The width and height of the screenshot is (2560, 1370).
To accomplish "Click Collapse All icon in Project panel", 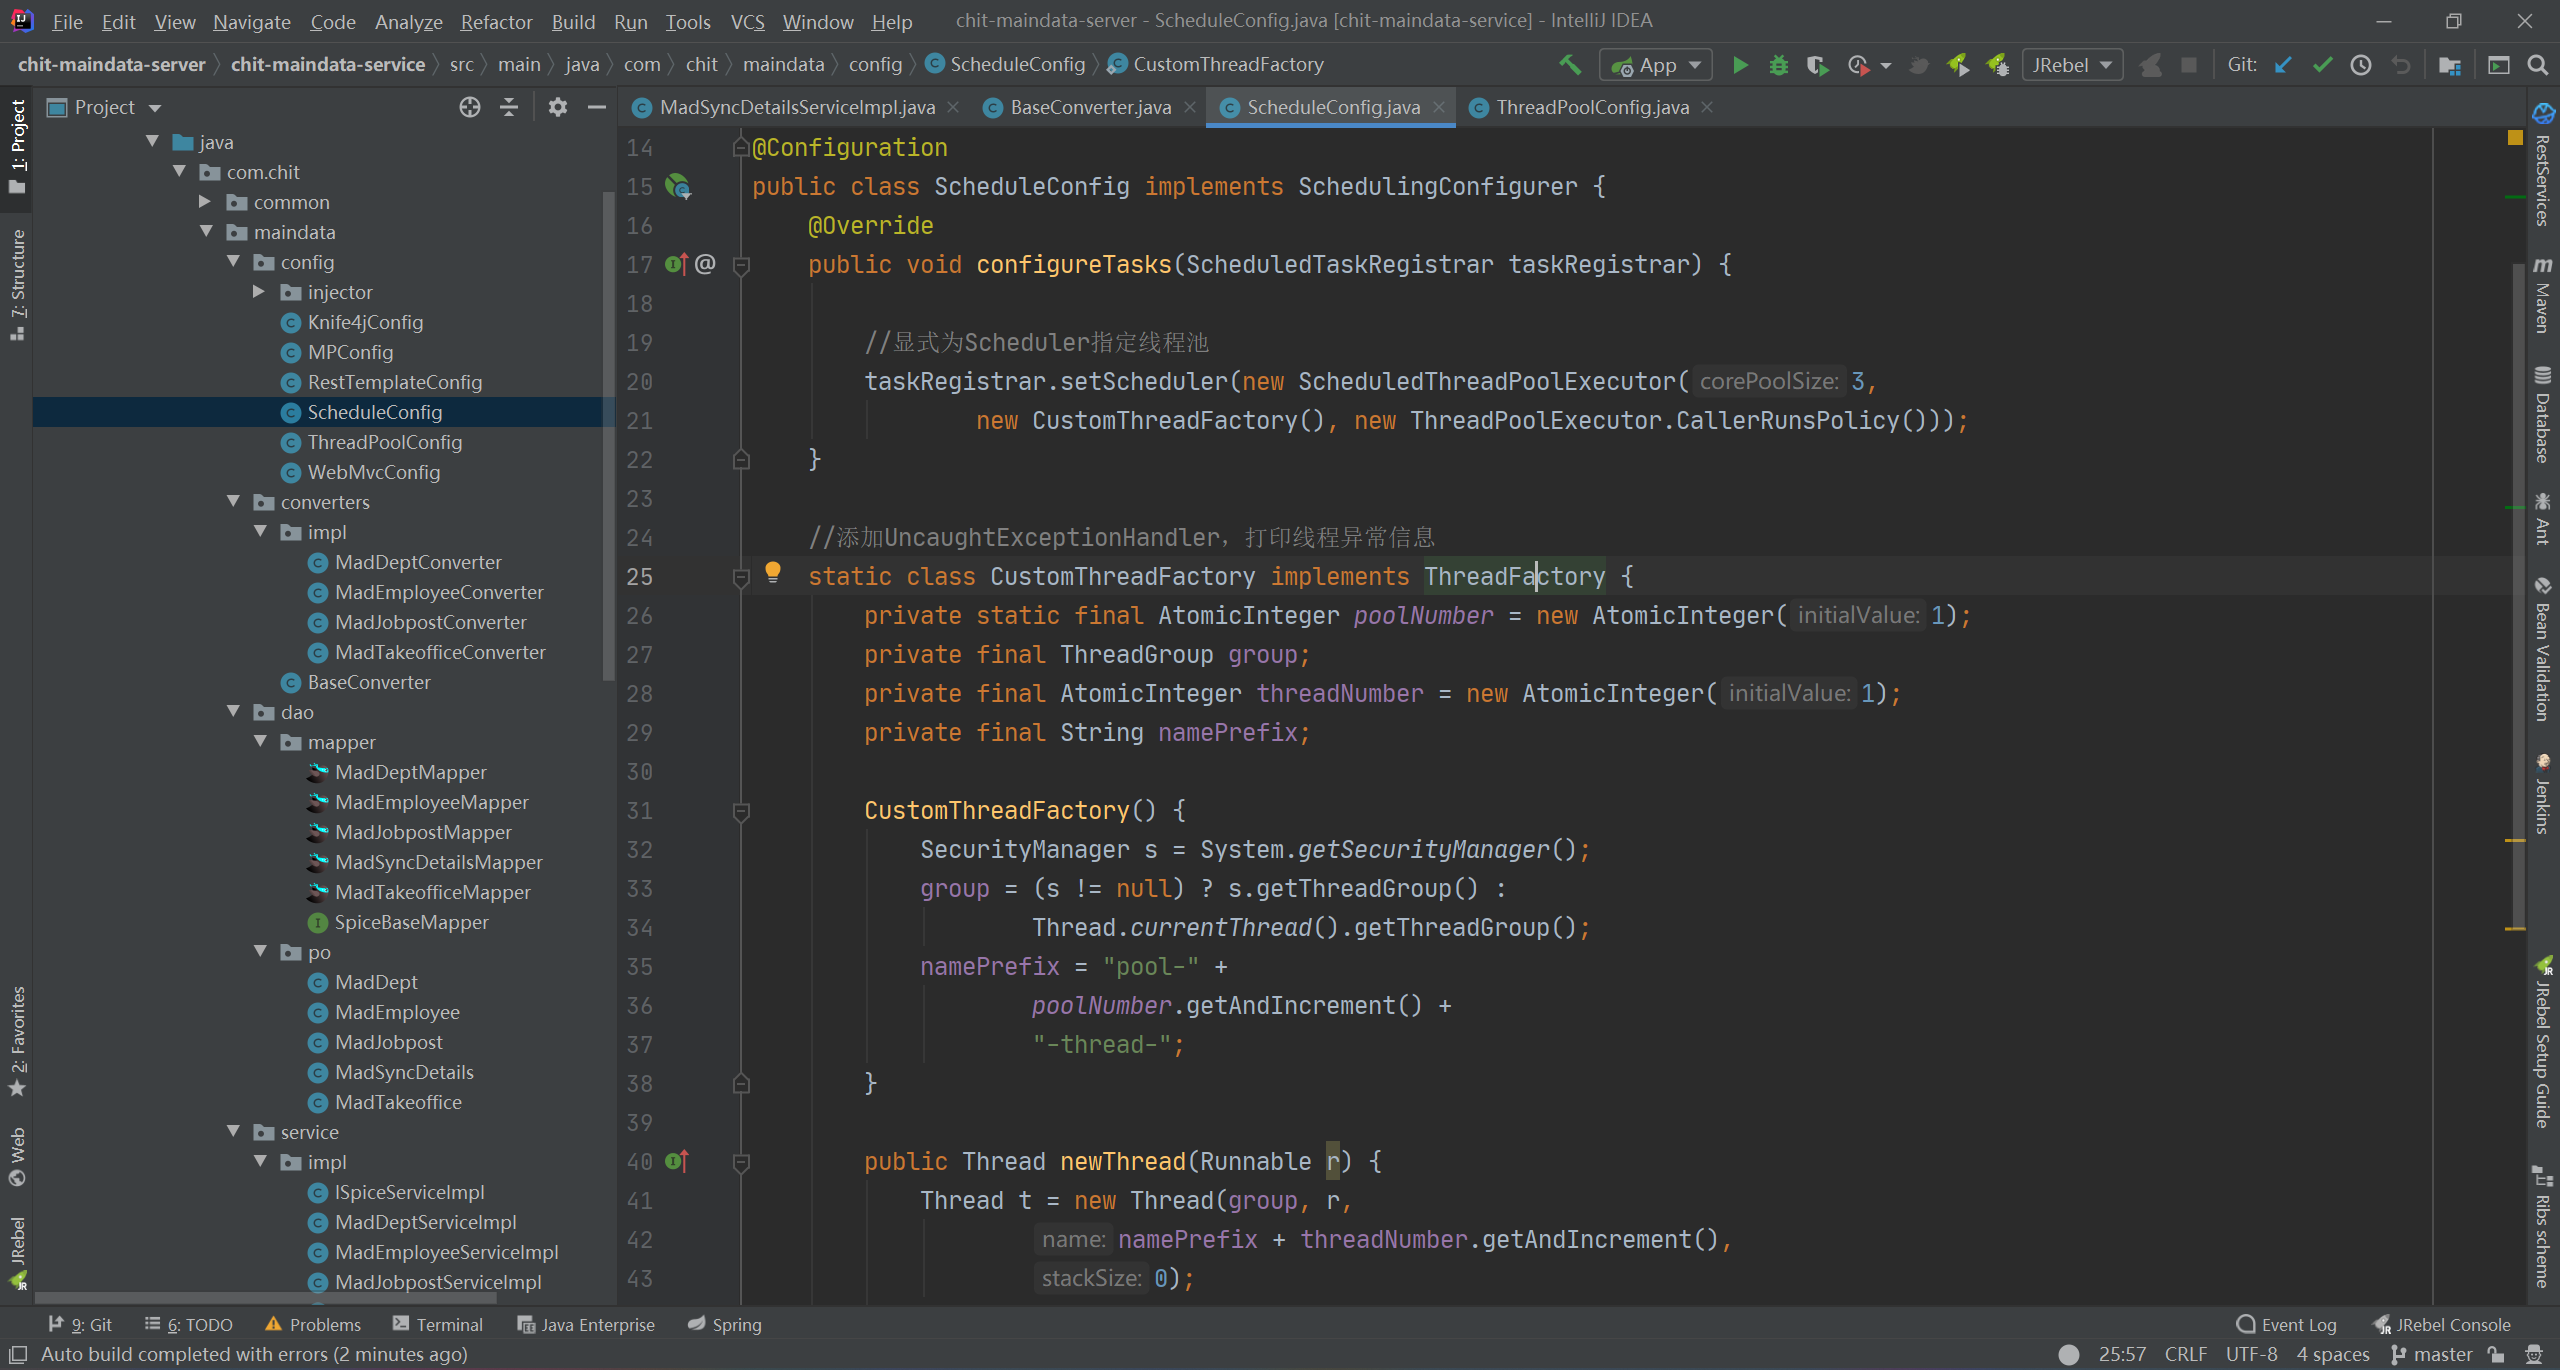I will 509,107.
